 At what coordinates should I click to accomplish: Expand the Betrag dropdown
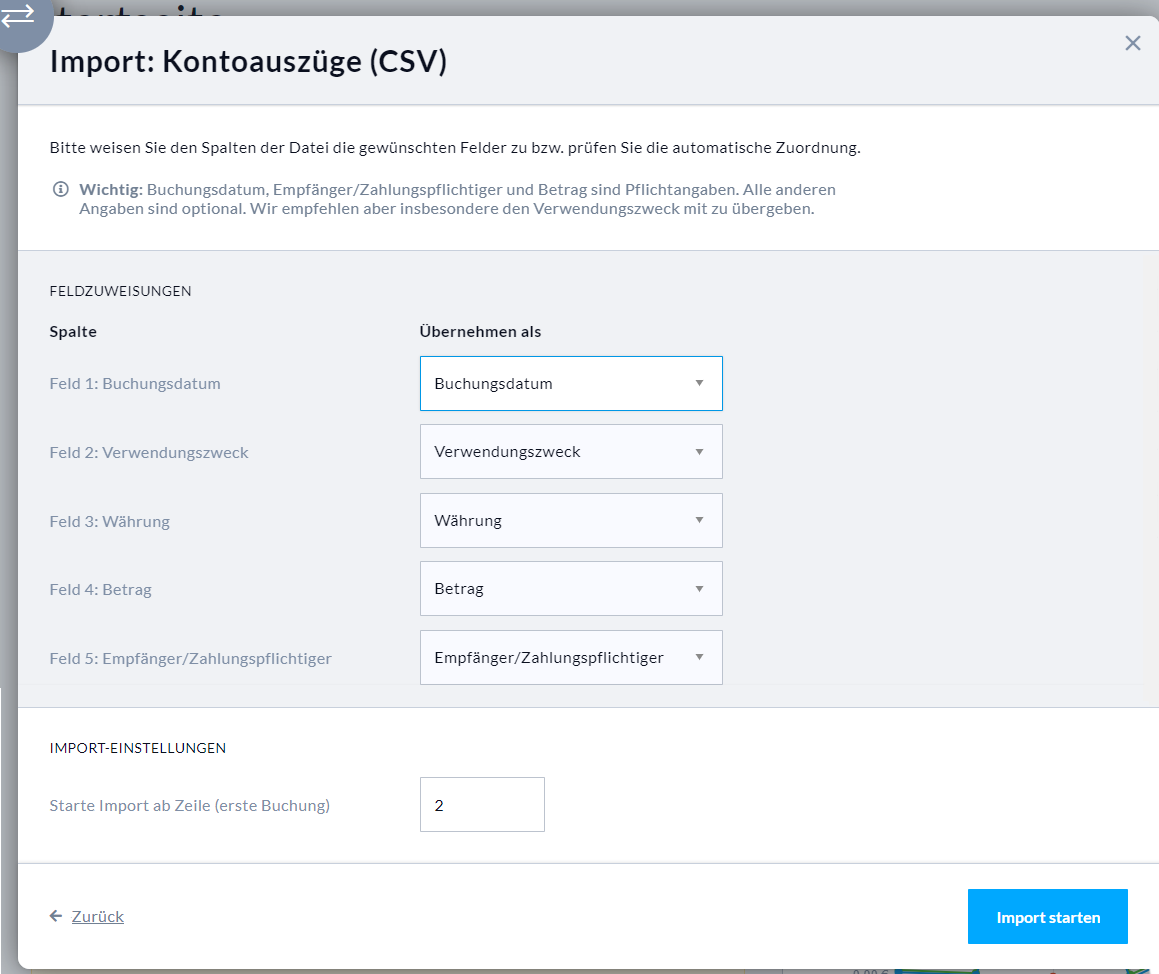(x=571, y=589)
